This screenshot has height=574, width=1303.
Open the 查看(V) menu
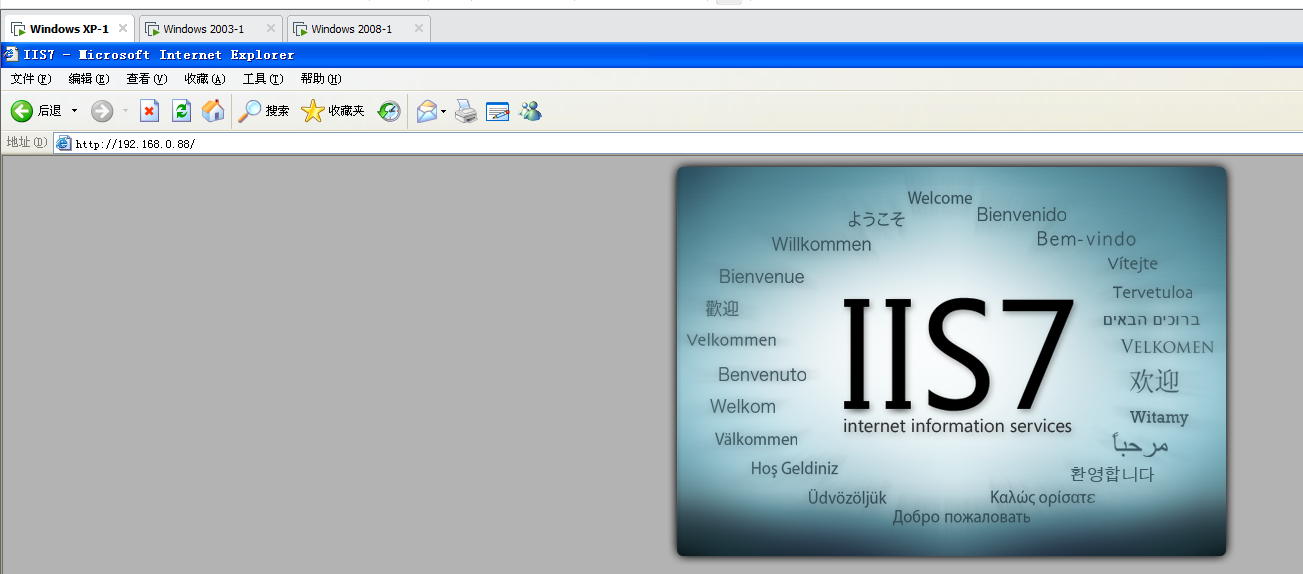pyautogui.click(x=147, y=79)
